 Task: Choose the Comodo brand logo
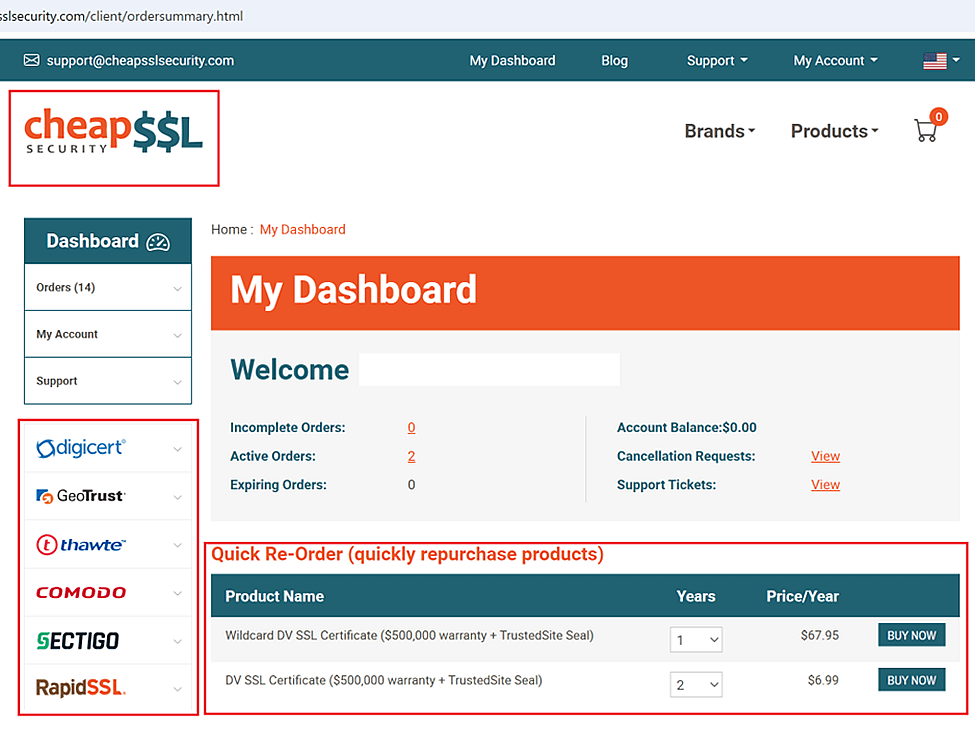click(81, 593)
